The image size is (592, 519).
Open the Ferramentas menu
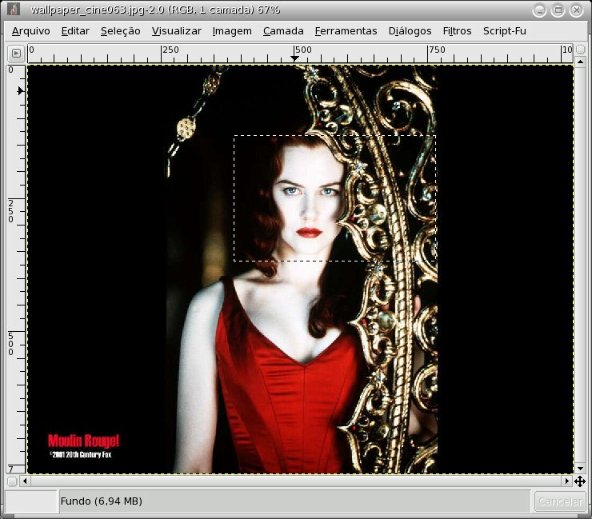346,31
